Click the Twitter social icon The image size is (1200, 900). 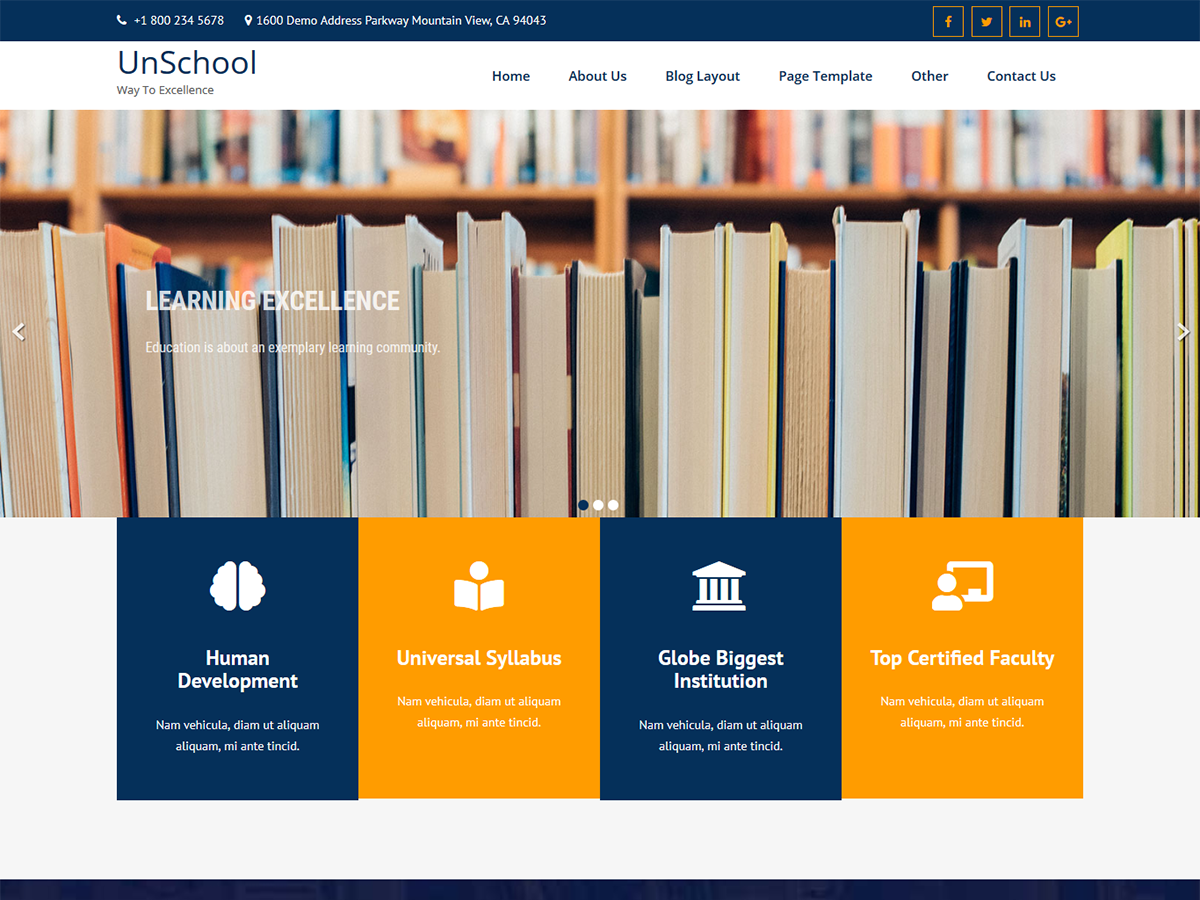(x=986, y=21)
